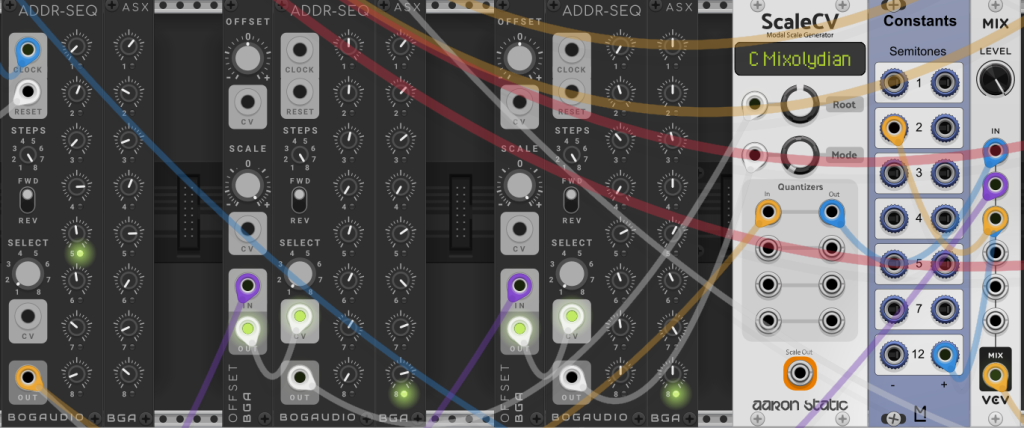The image size is (1024, 428).
Task: Flip the FWD/REV switch on the leftmost ADDR-SEQ
Action: [27, 200]
